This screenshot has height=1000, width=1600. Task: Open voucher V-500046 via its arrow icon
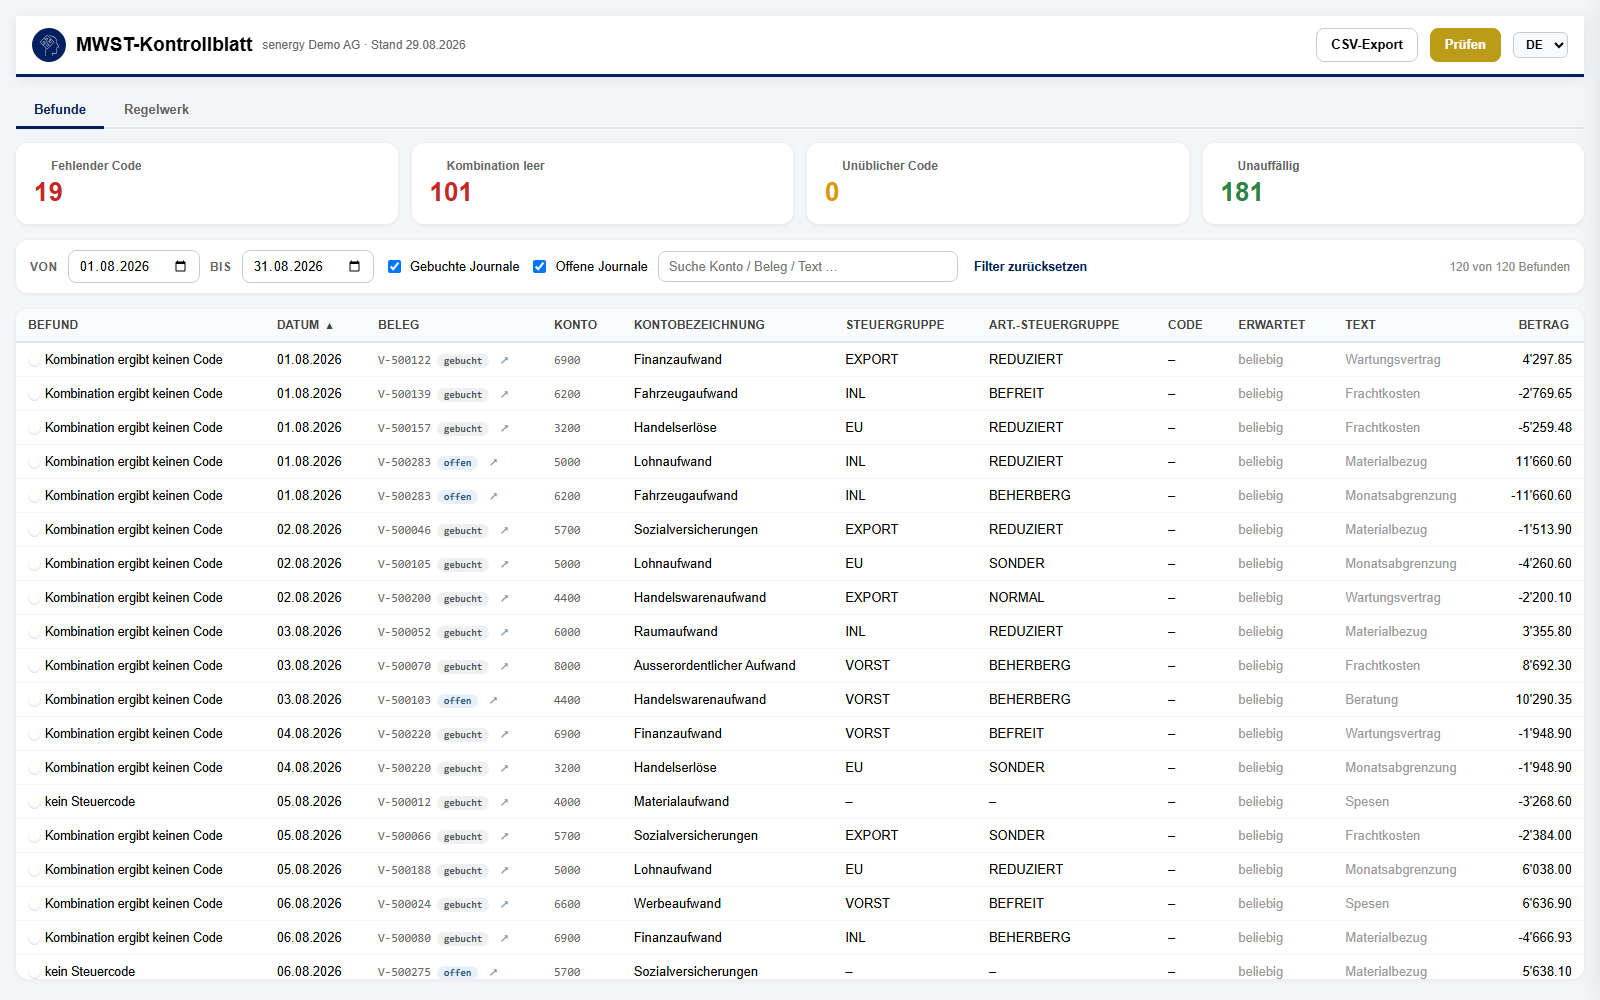504,531
